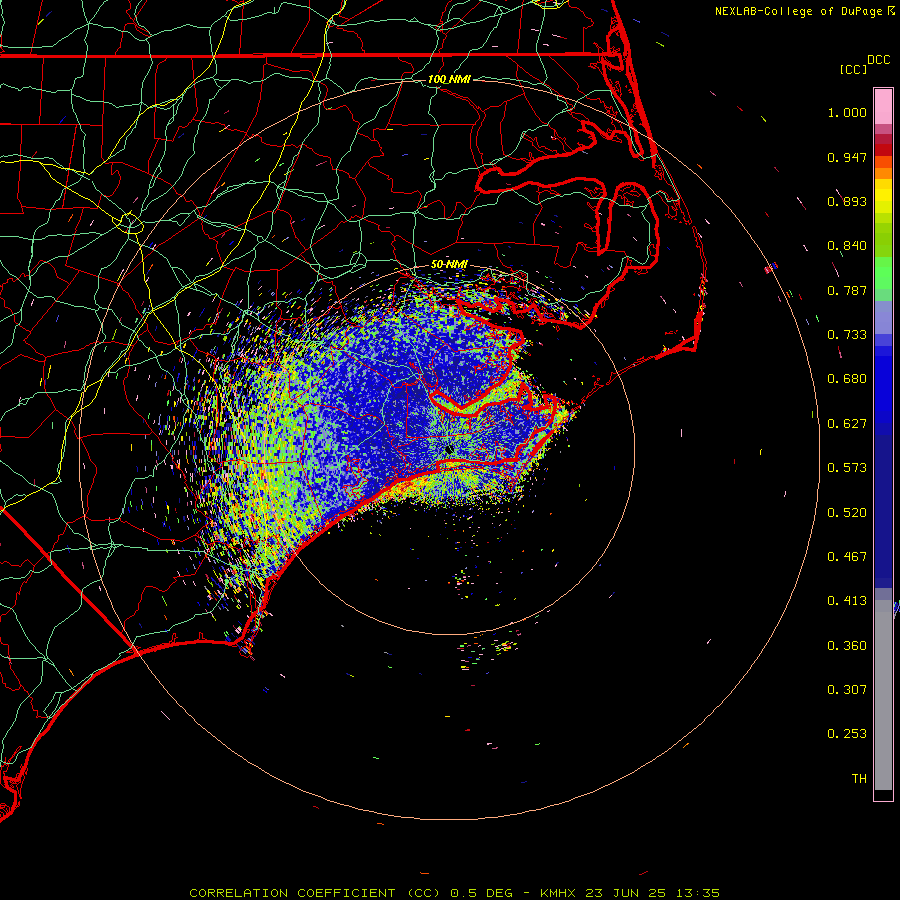
Task: Select the 0.413 color scale label
Action: click(x=847, y=601)
